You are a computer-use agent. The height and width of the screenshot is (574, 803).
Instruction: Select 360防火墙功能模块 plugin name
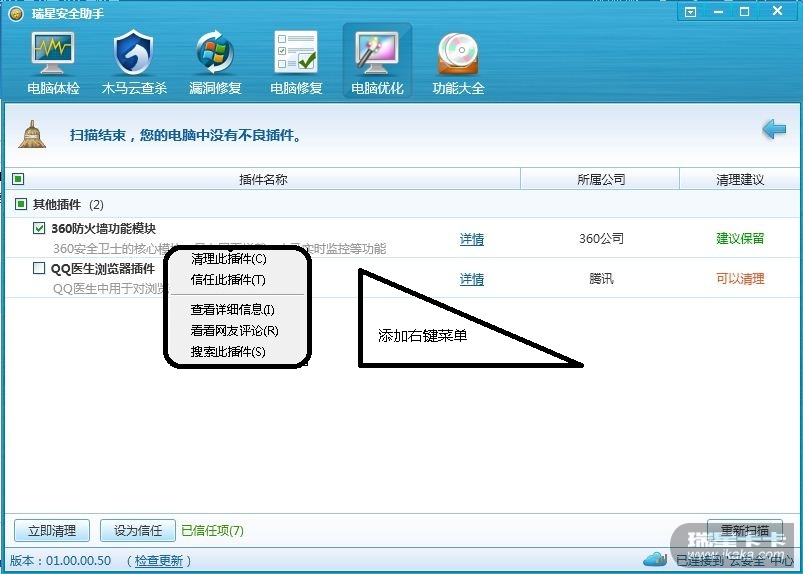click(103, 228)
